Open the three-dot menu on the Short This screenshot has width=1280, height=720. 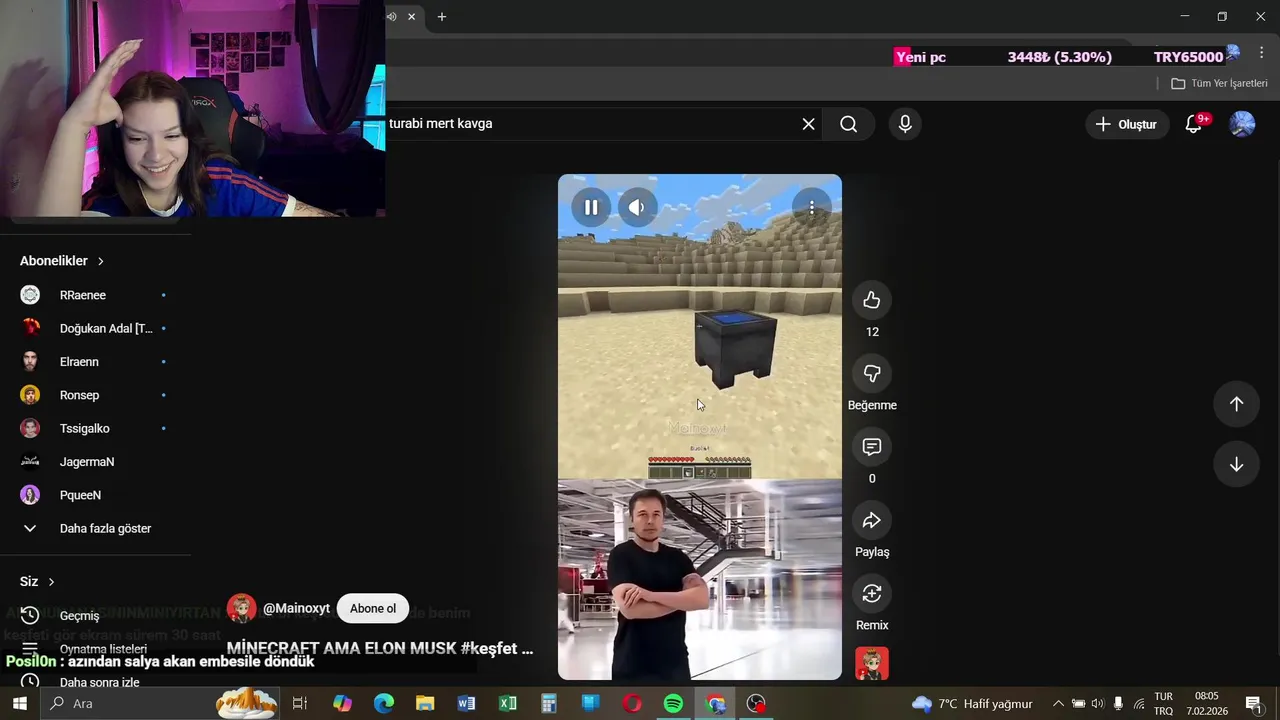tap(812, 207)
